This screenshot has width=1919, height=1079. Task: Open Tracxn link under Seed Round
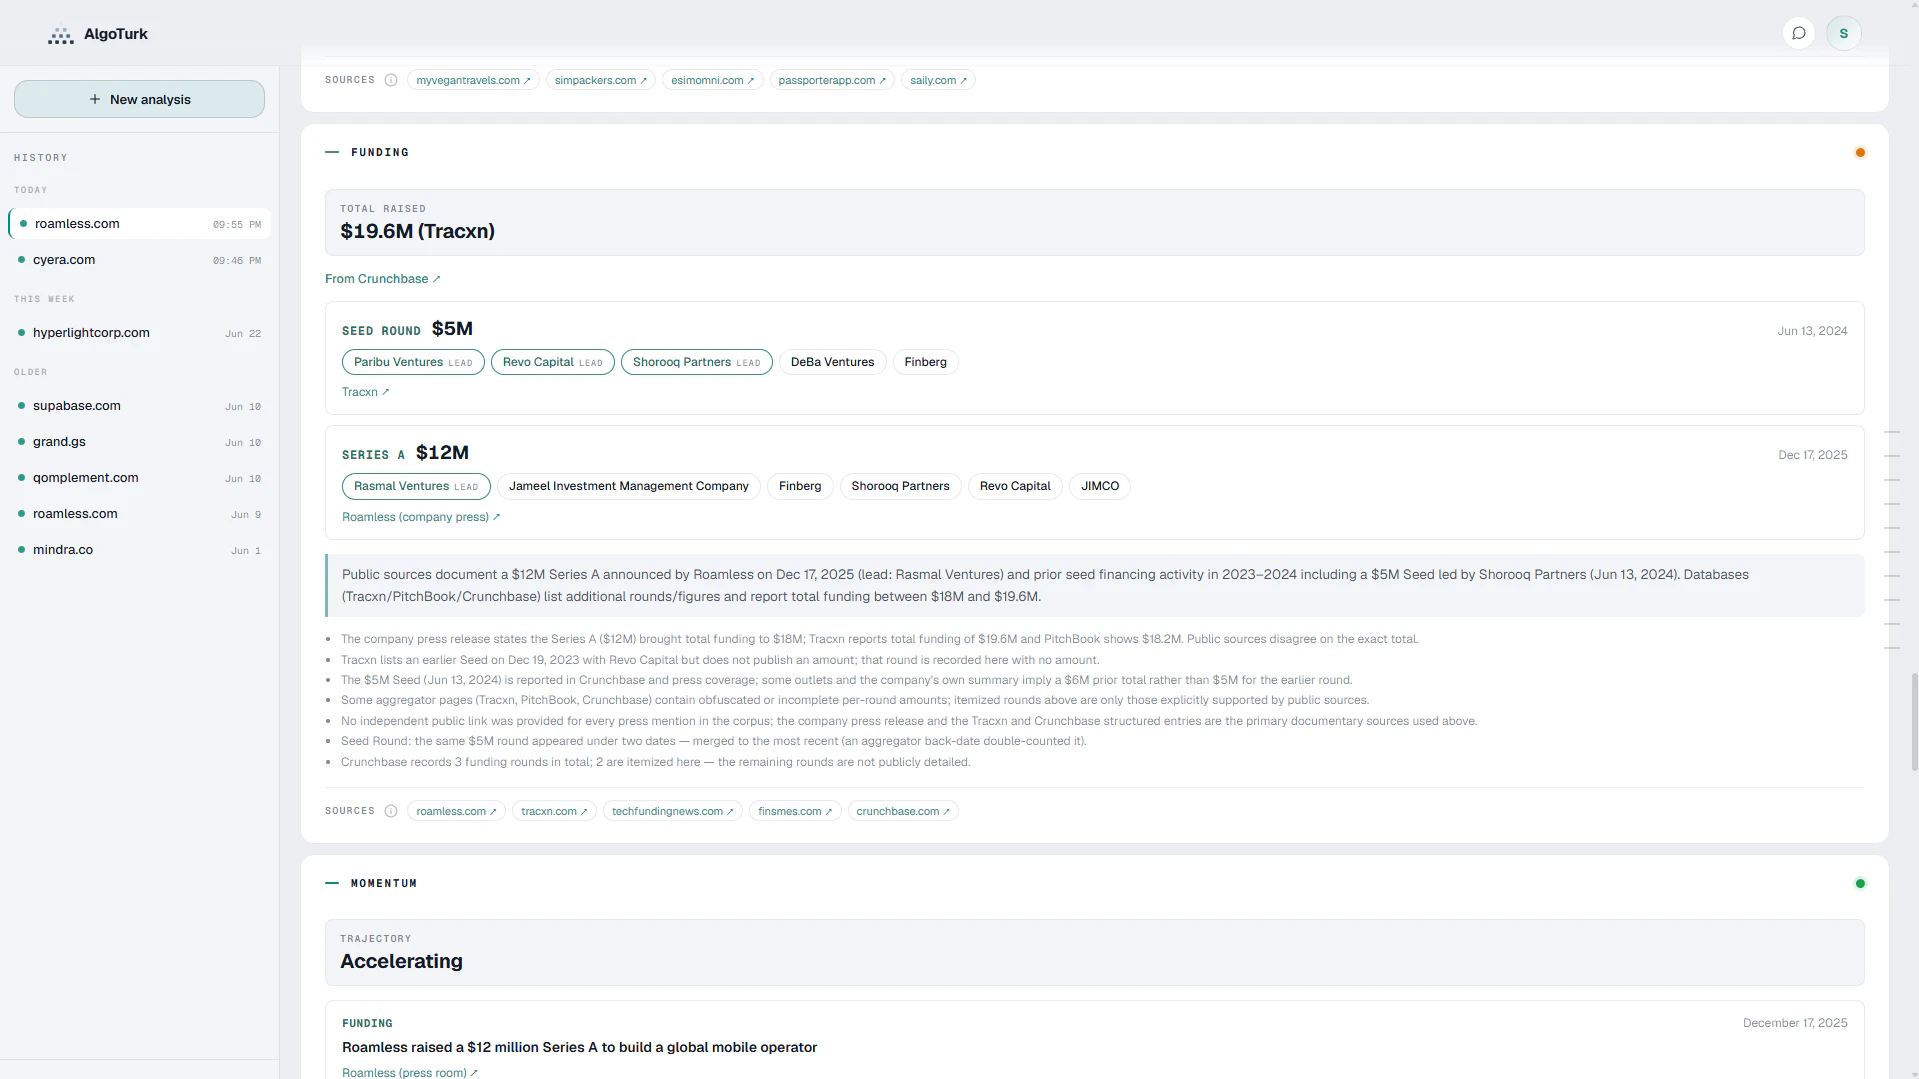click(365, 392)
